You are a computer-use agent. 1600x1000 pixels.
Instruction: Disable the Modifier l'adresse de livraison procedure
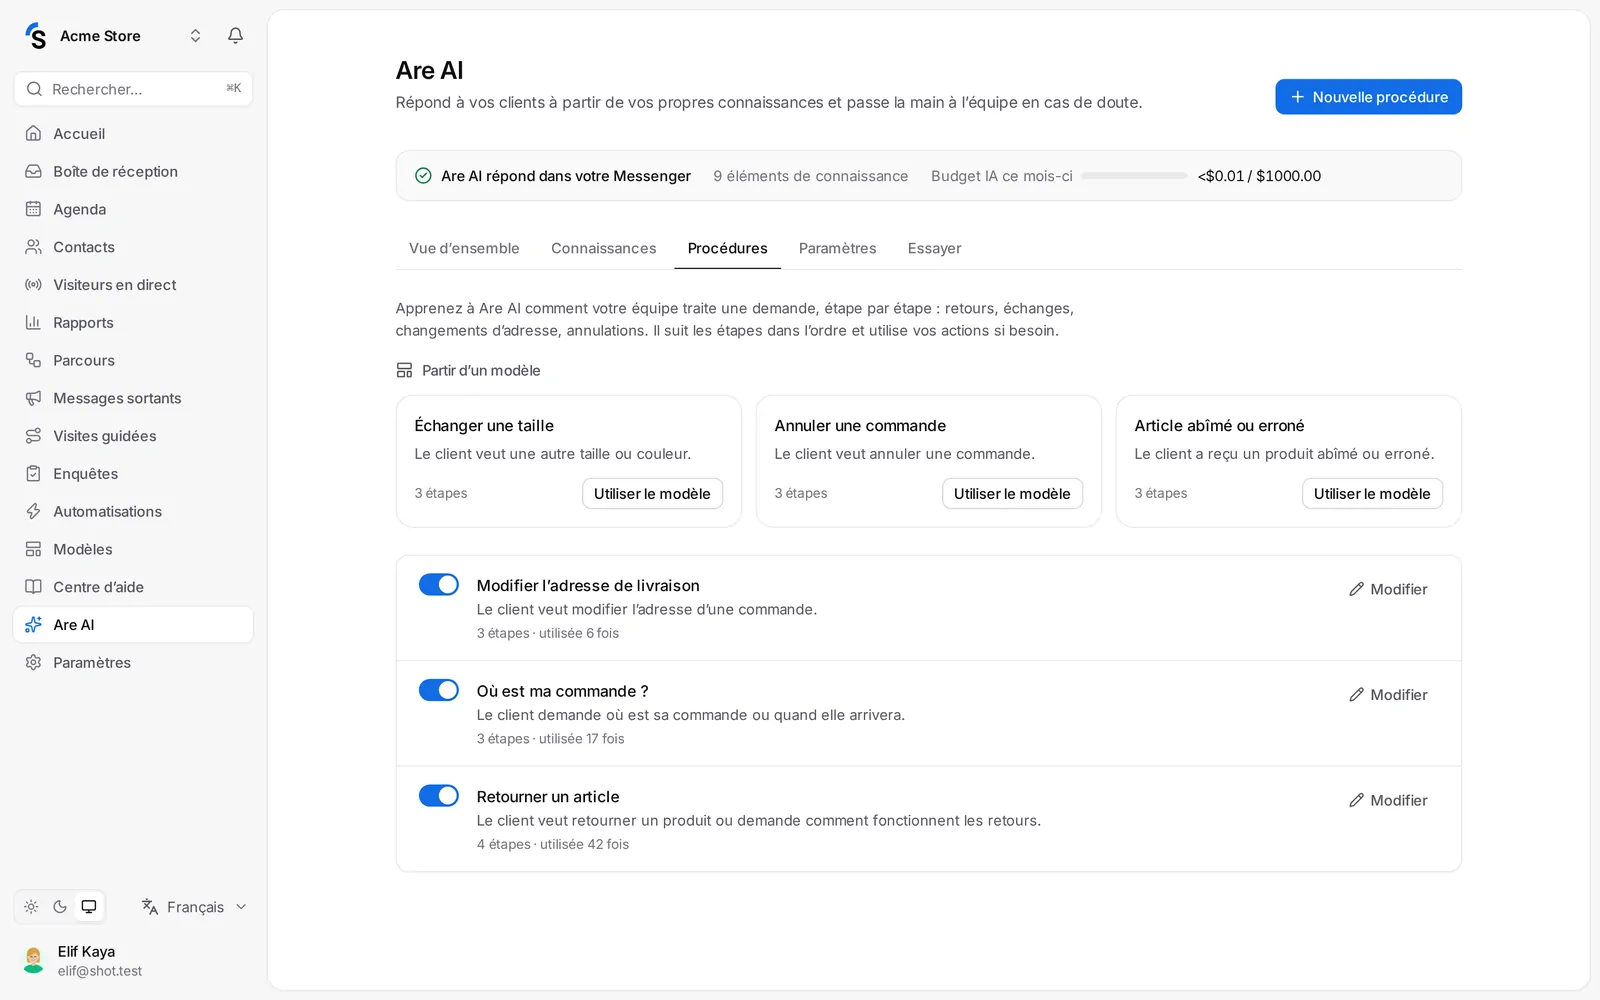point(438,585)
